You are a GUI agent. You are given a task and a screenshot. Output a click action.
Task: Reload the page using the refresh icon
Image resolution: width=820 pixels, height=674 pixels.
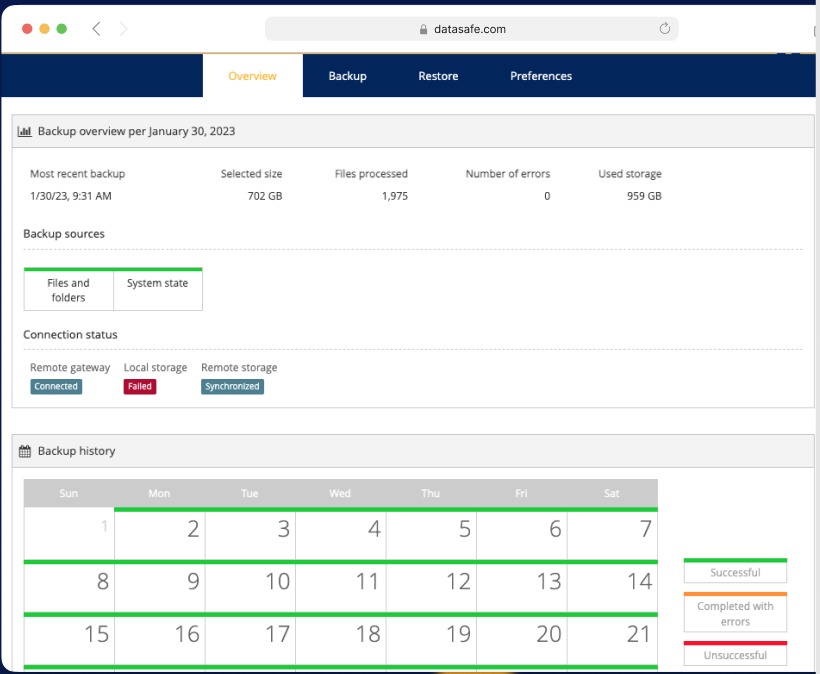pyautogui.click(x=665, y=29)
